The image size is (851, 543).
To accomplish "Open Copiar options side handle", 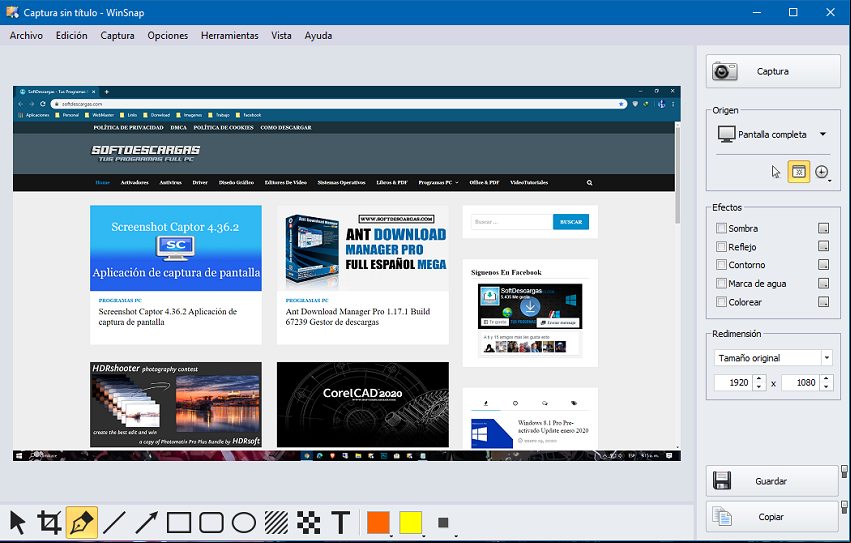I will point(844,508).
